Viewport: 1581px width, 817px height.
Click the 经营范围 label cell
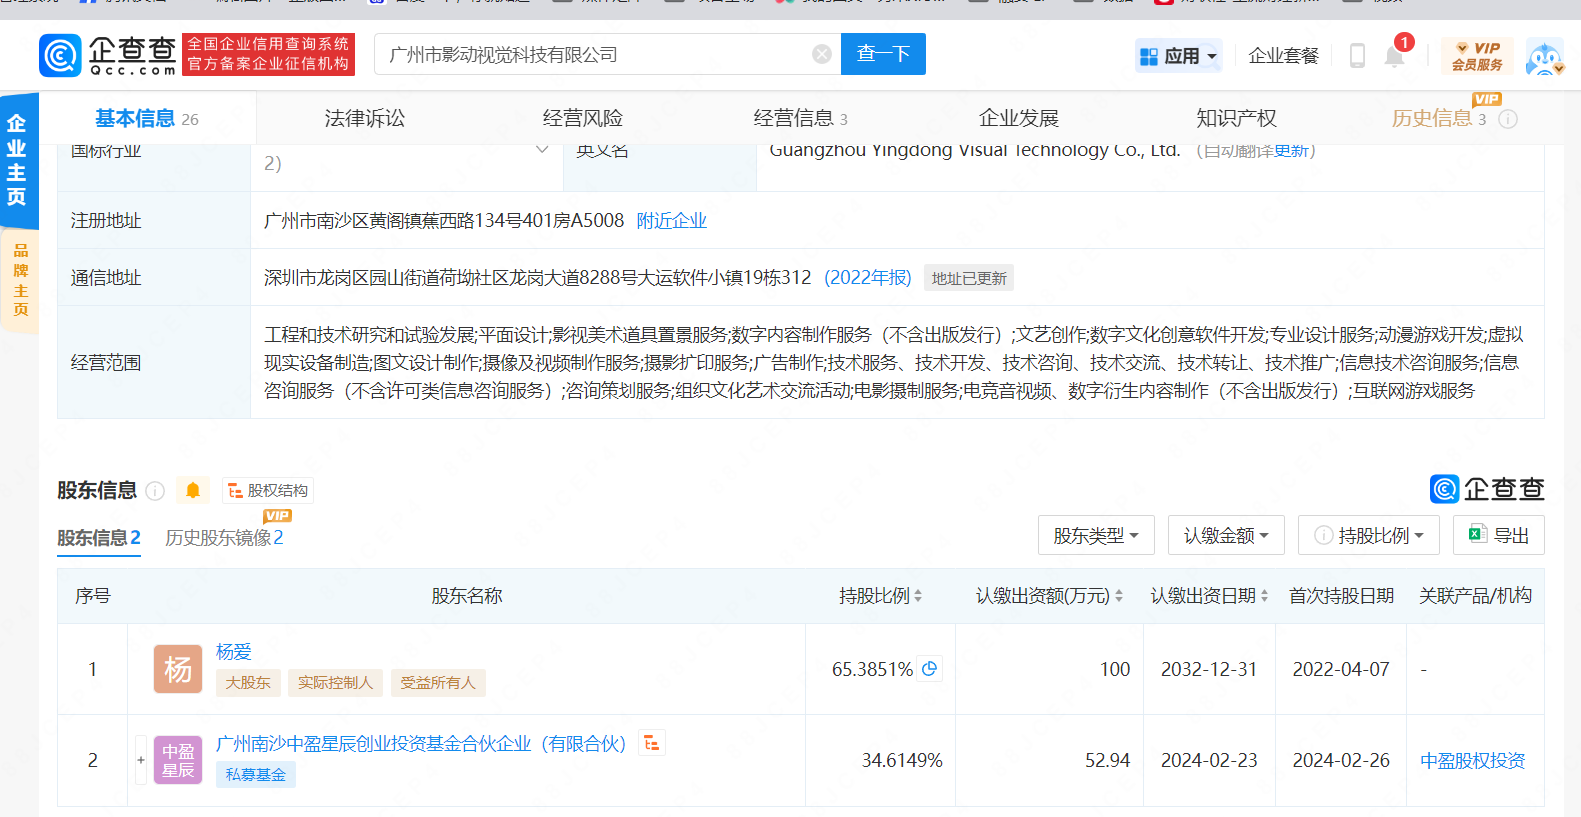tap(154, 362)
